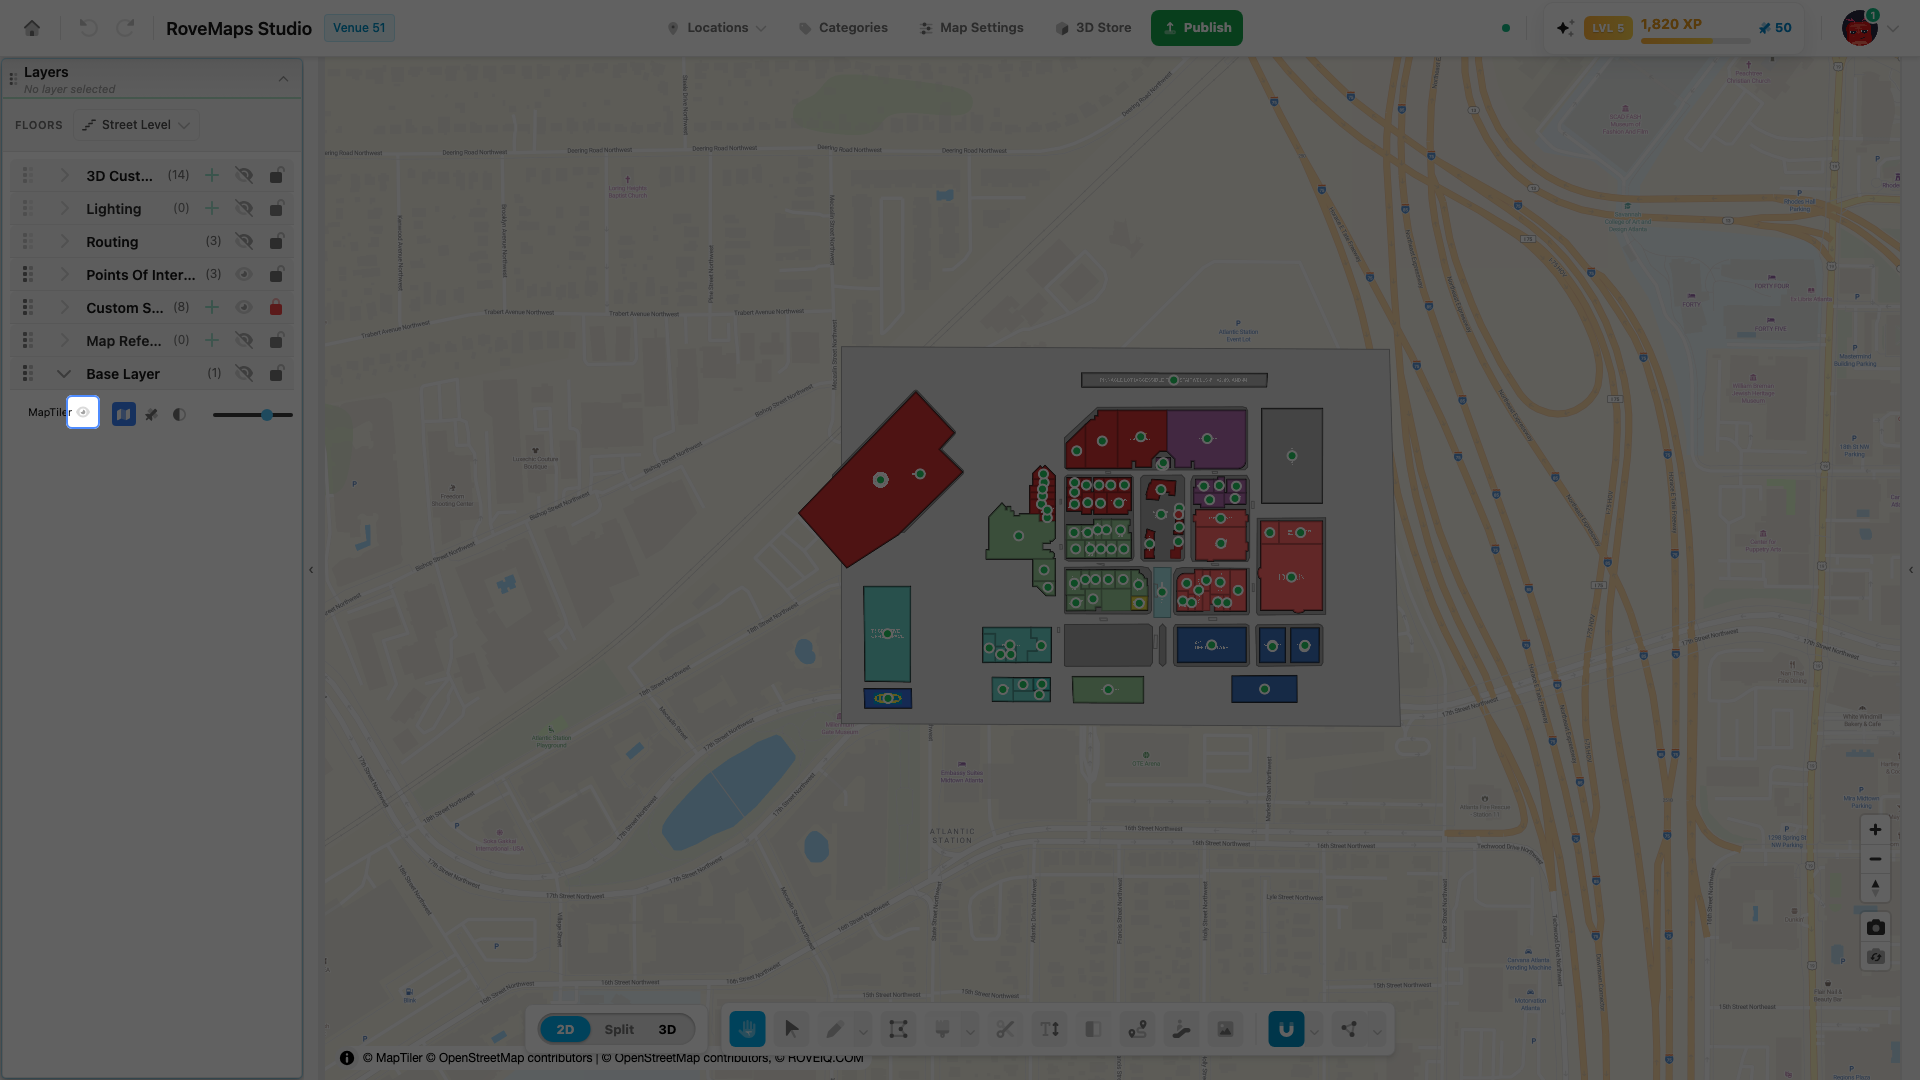Show the Routing layer

click(x=244, y=241)
